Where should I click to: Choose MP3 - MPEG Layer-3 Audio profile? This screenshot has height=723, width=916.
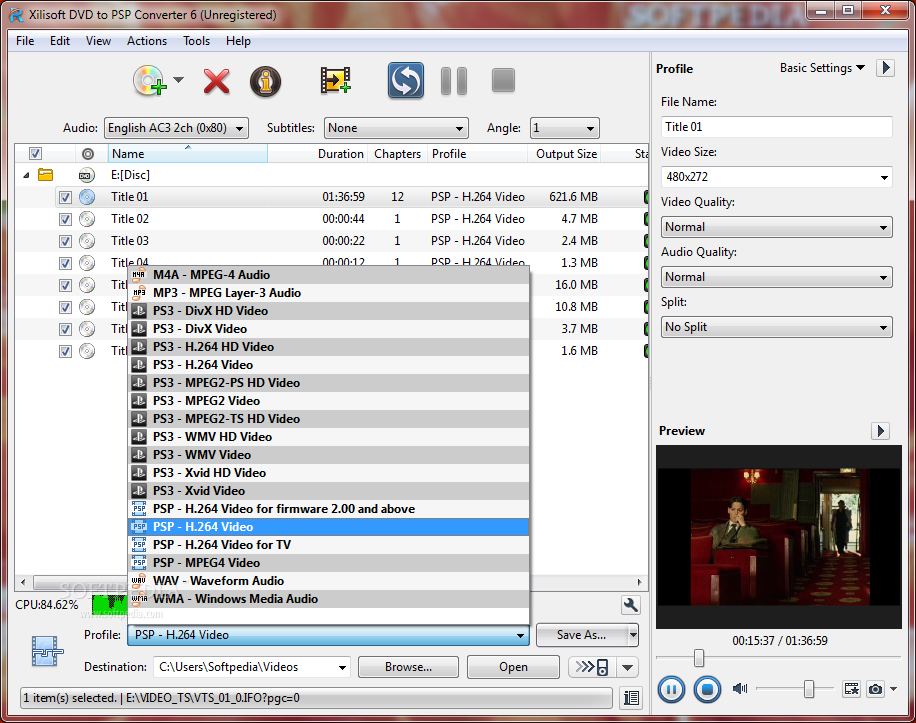point(328,293)
